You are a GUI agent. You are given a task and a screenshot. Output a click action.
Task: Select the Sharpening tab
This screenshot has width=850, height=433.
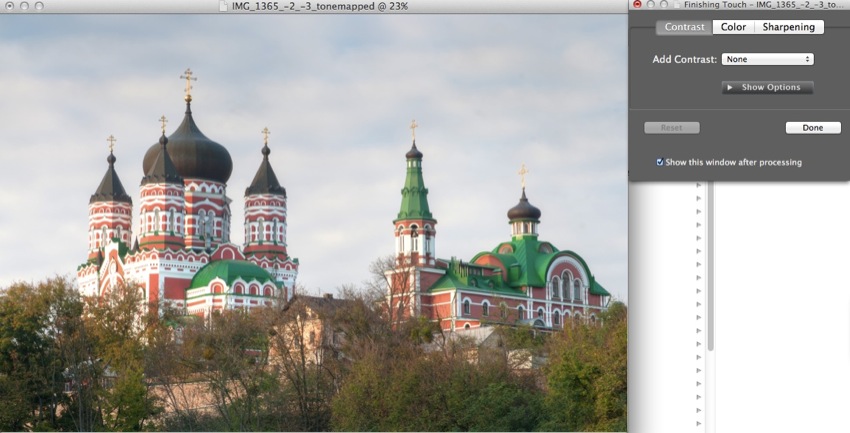click(789, 27)
